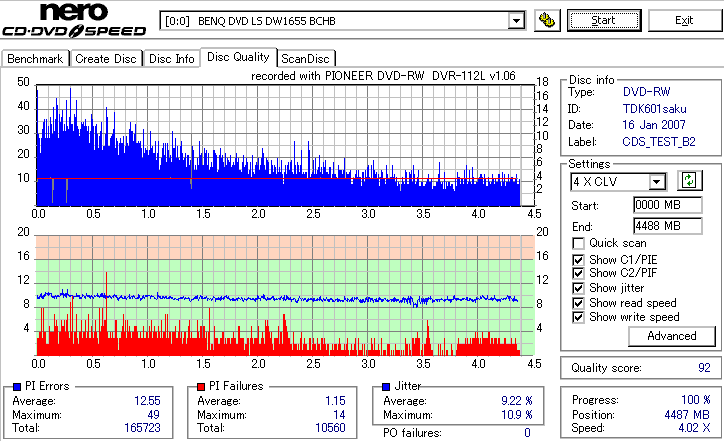Click the recorded with PIONEER DVD-RW text
This screenshot has height=441, width=724.
383,76
